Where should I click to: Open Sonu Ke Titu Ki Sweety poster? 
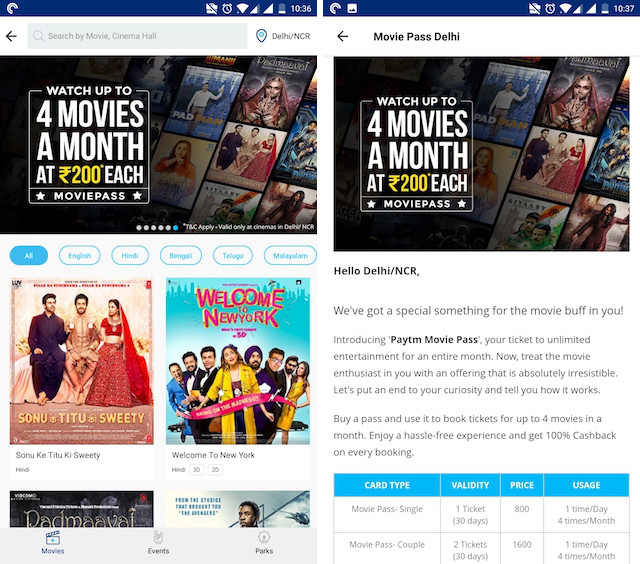(82, 361)
